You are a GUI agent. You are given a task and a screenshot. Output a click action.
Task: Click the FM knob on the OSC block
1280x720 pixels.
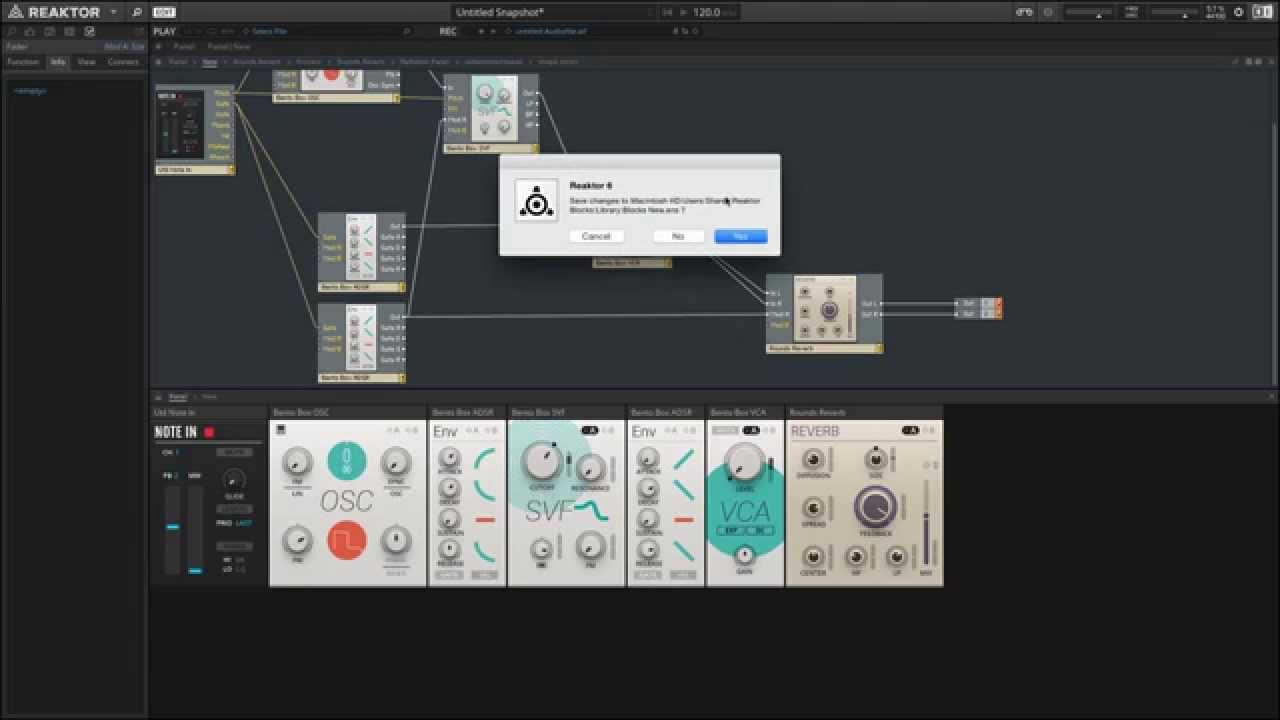coord(297,461)
